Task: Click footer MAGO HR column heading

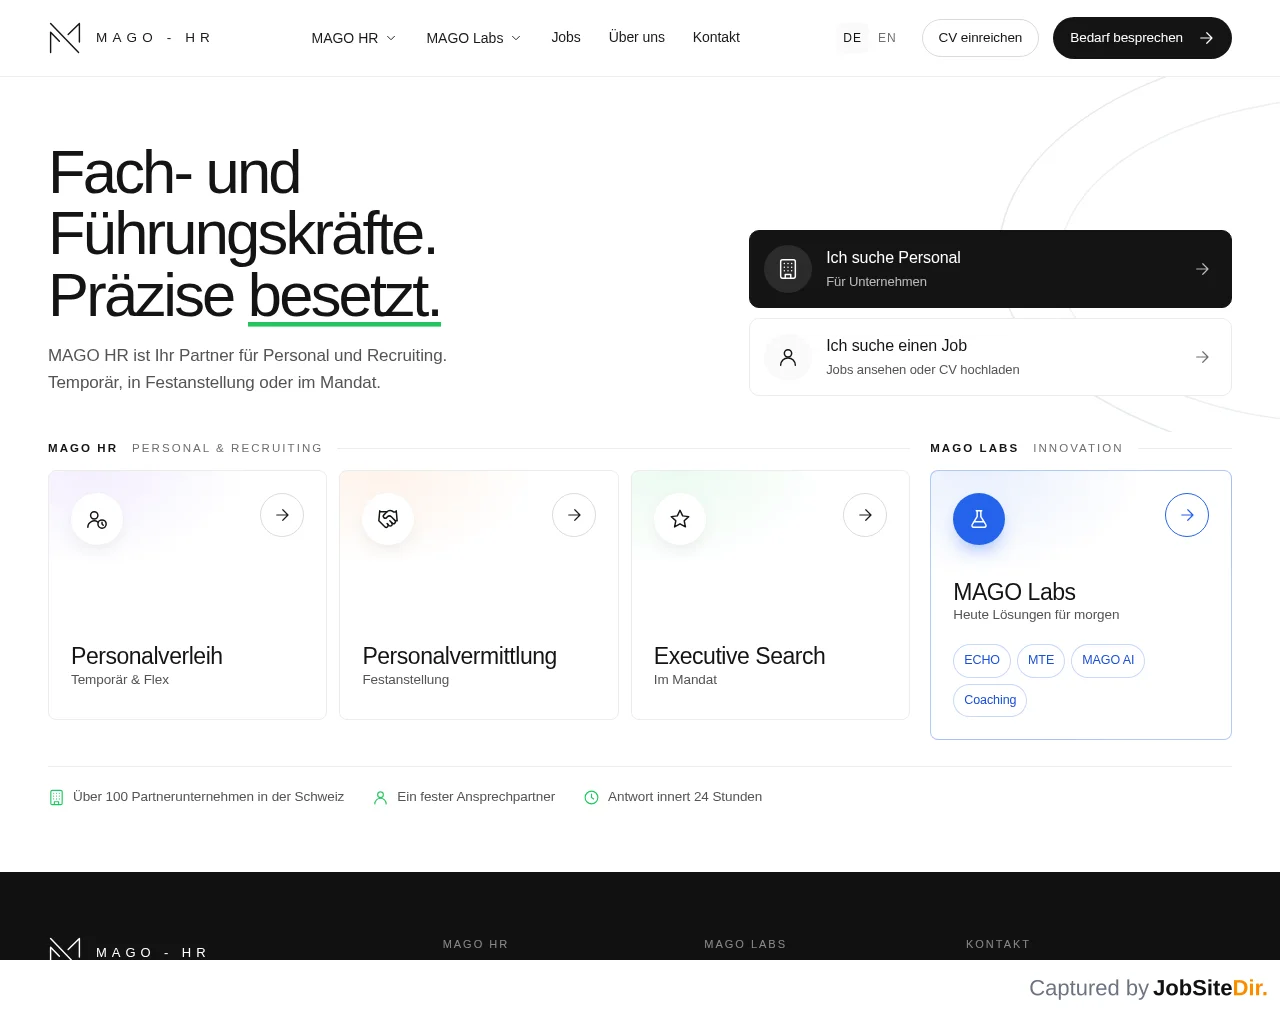Action: [476, 944]
